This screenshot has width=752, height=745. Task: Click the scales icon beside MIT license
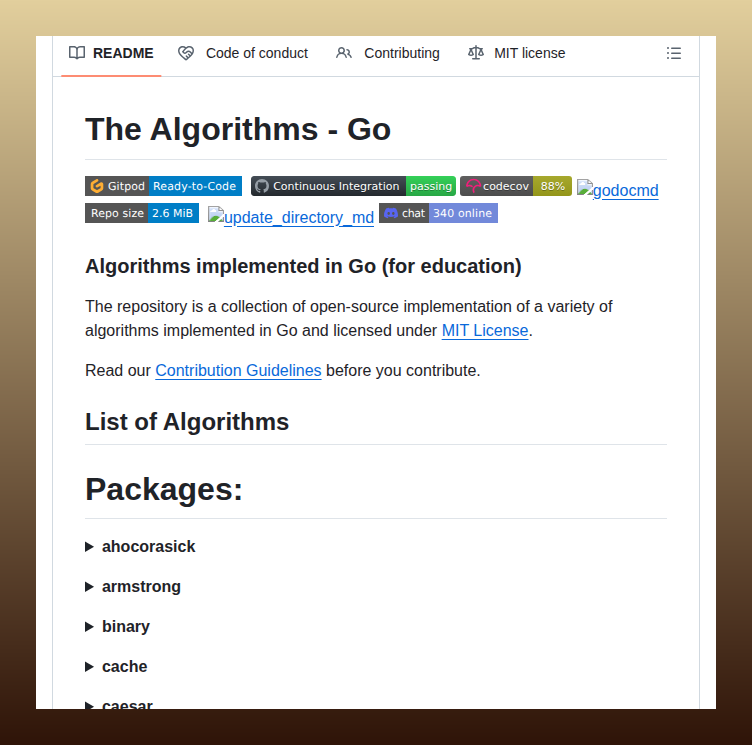476,53
